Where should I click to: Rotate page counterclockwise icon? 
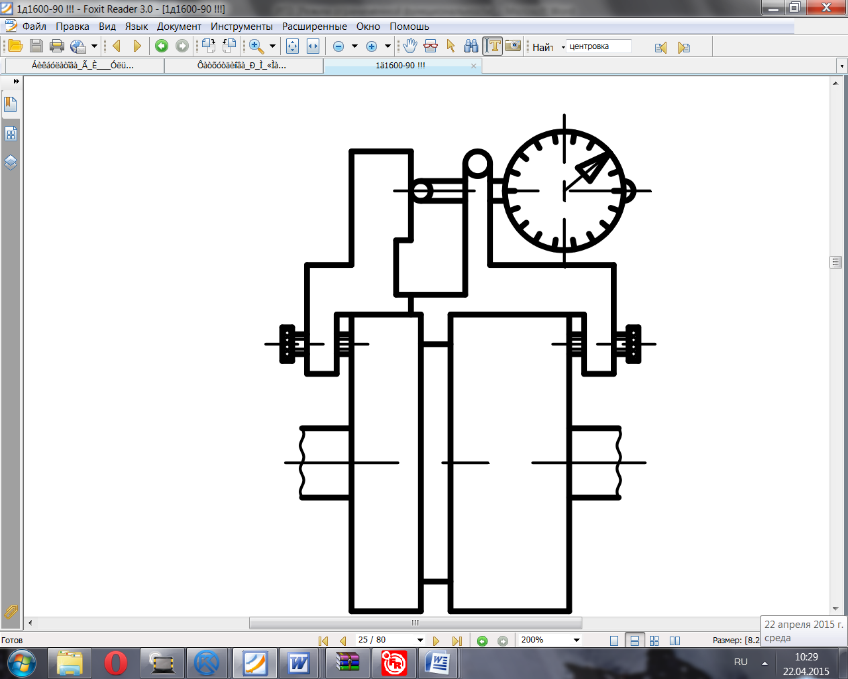tap(229, 46)
